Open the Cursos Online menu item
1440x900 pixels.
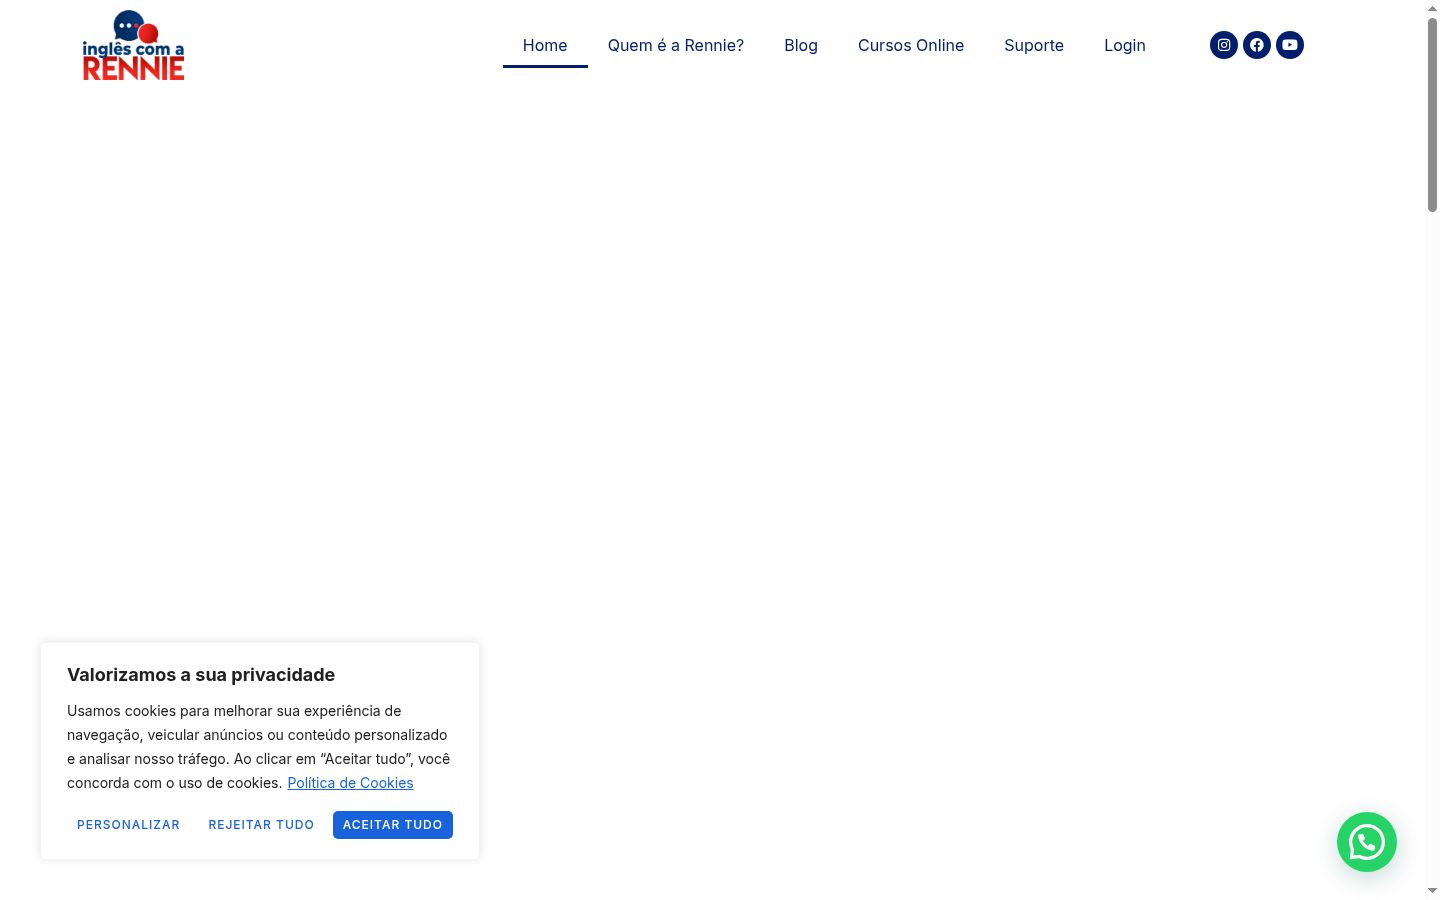point(911,45)
